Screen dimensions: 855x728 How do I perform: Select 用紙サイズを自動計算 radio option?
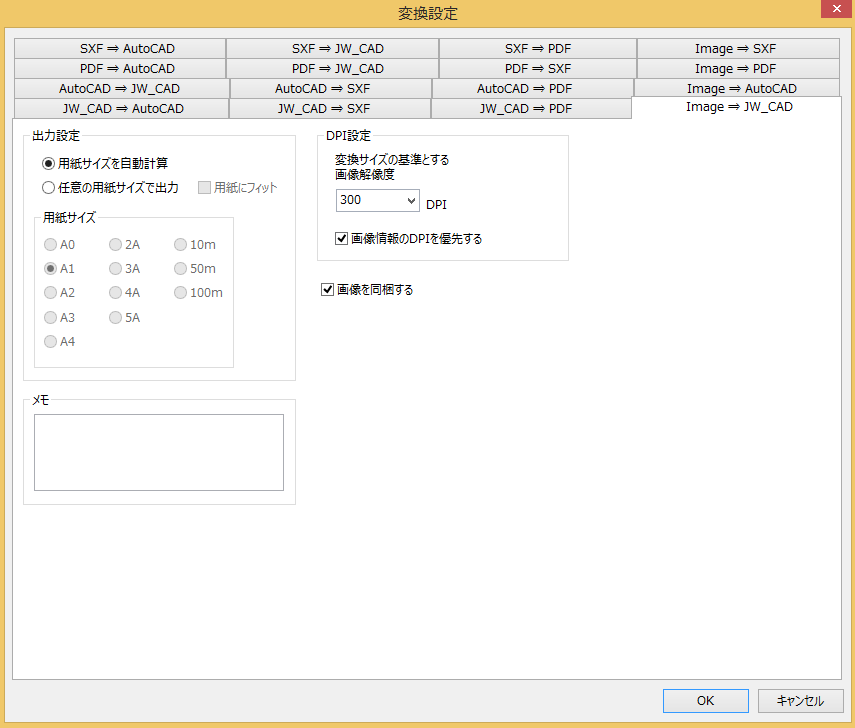tap(105, 163)
